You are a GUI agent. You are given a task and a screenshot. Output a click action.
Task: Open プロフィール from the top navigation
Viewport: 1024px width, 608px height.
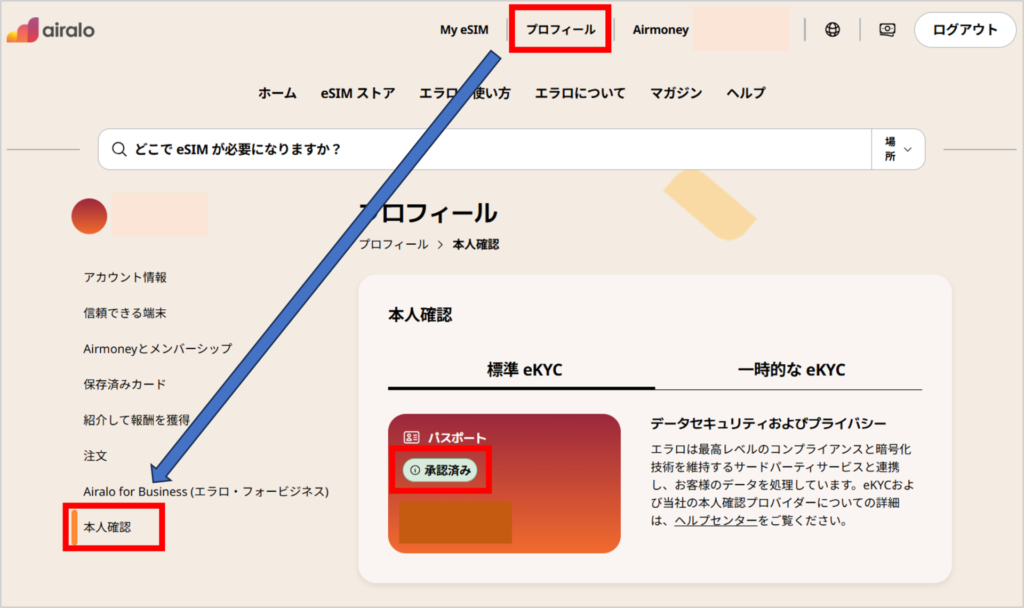point(560,29)
